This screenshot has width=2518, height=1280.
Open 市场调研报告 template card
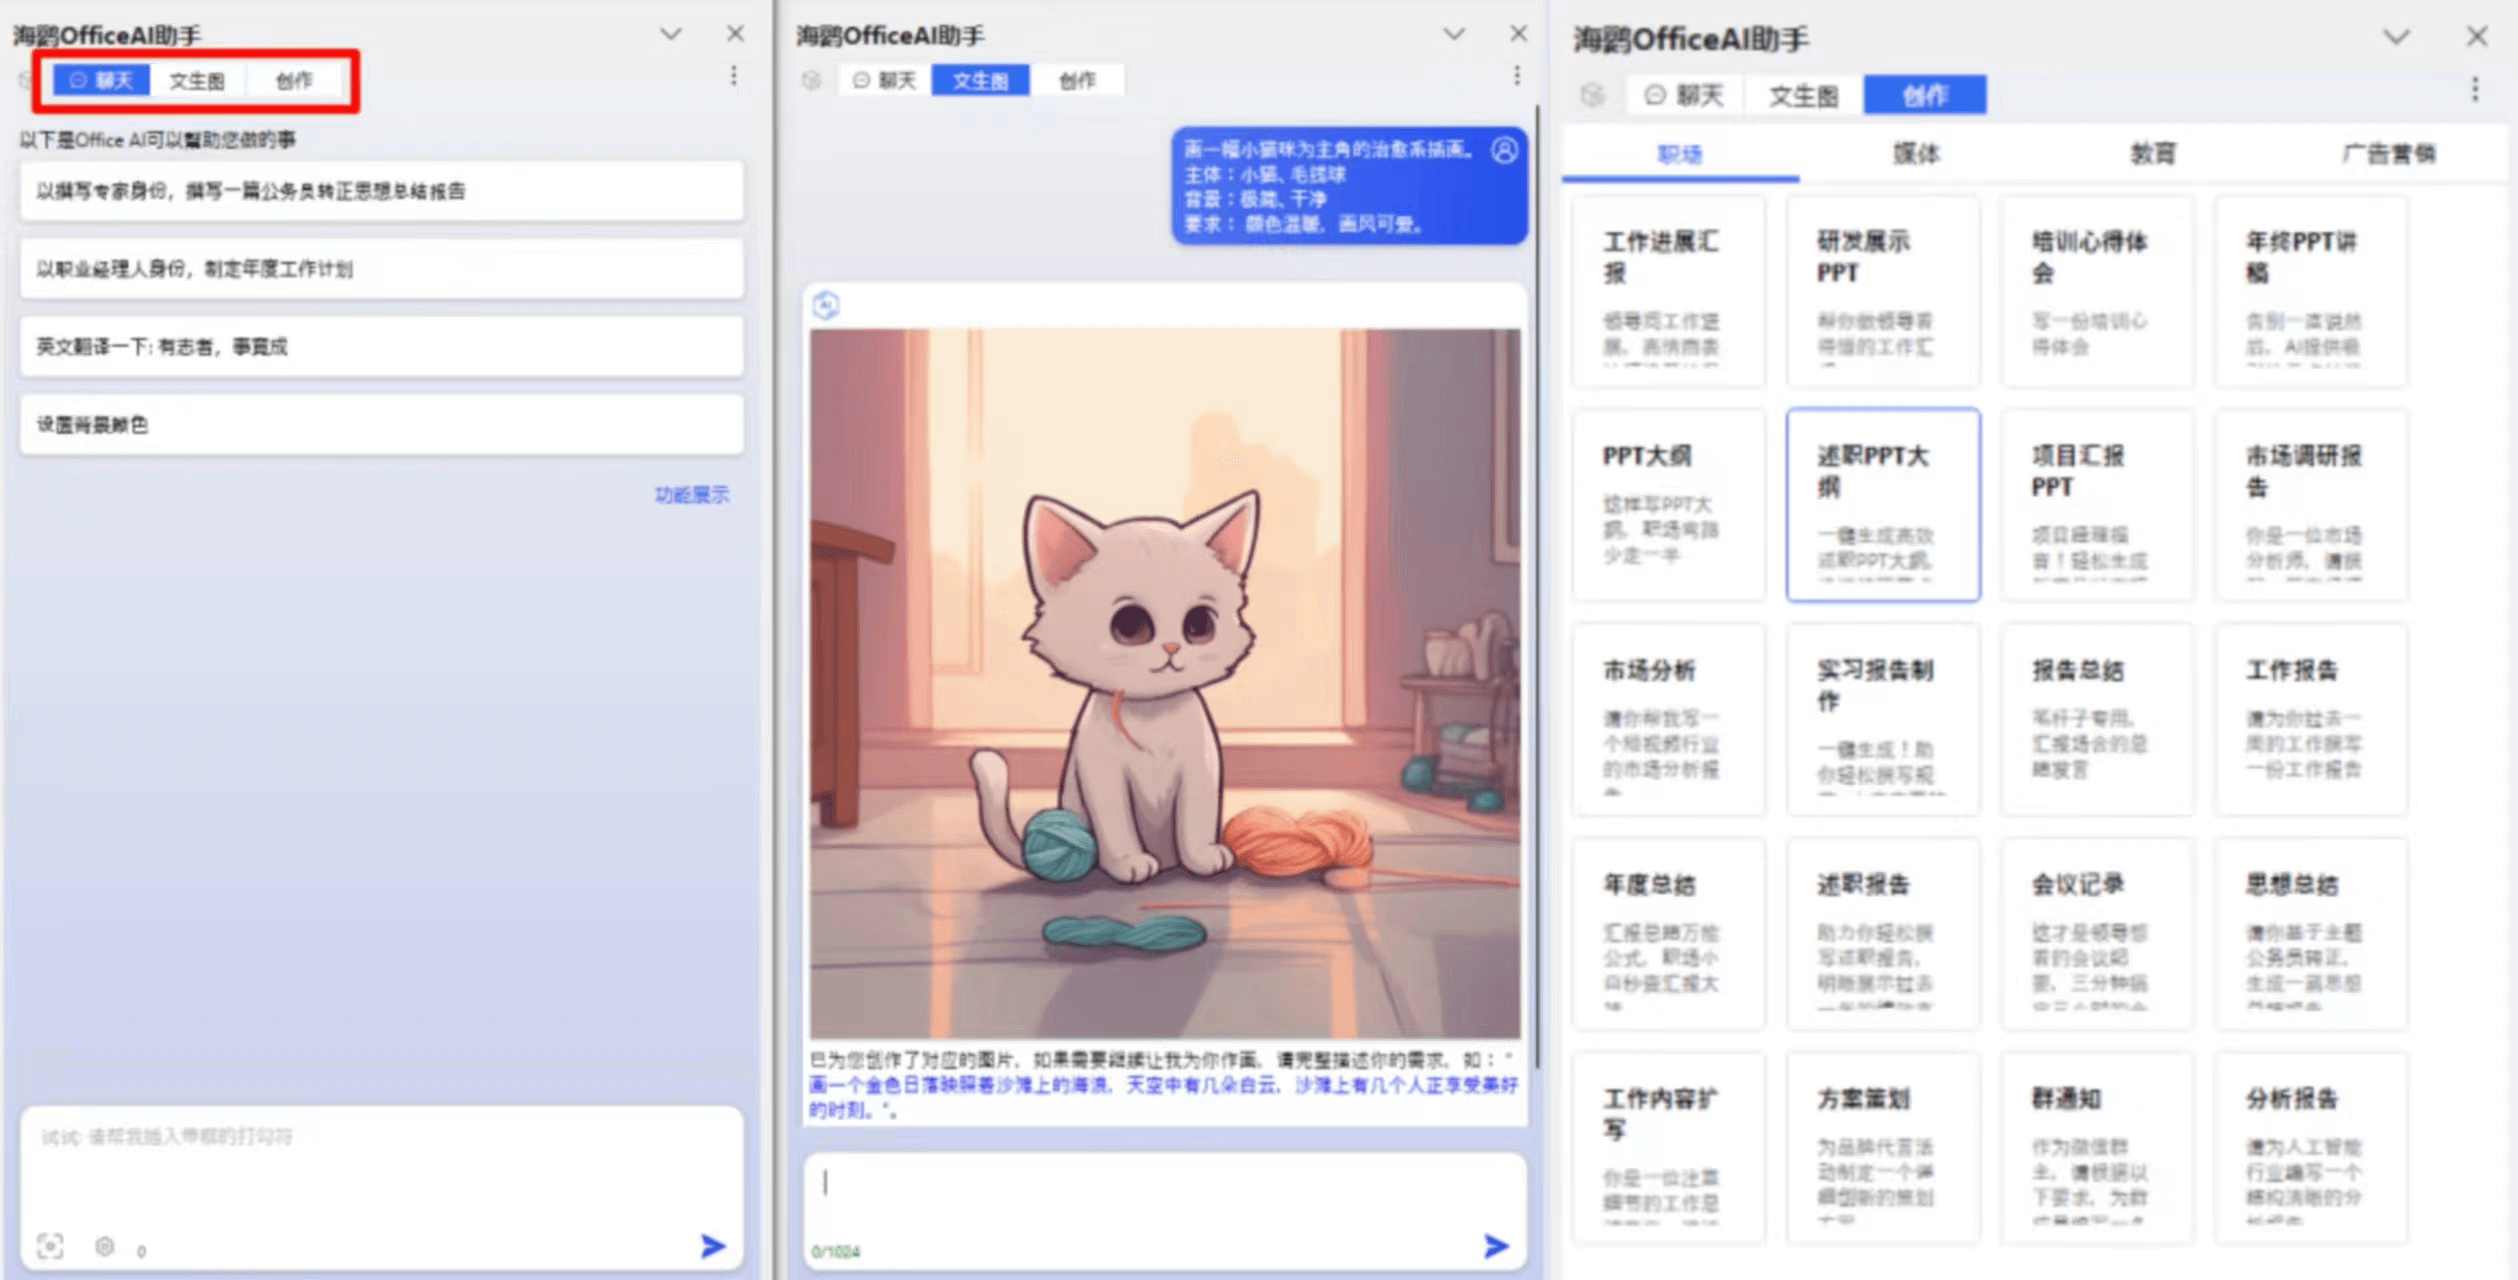(2311, 505)
